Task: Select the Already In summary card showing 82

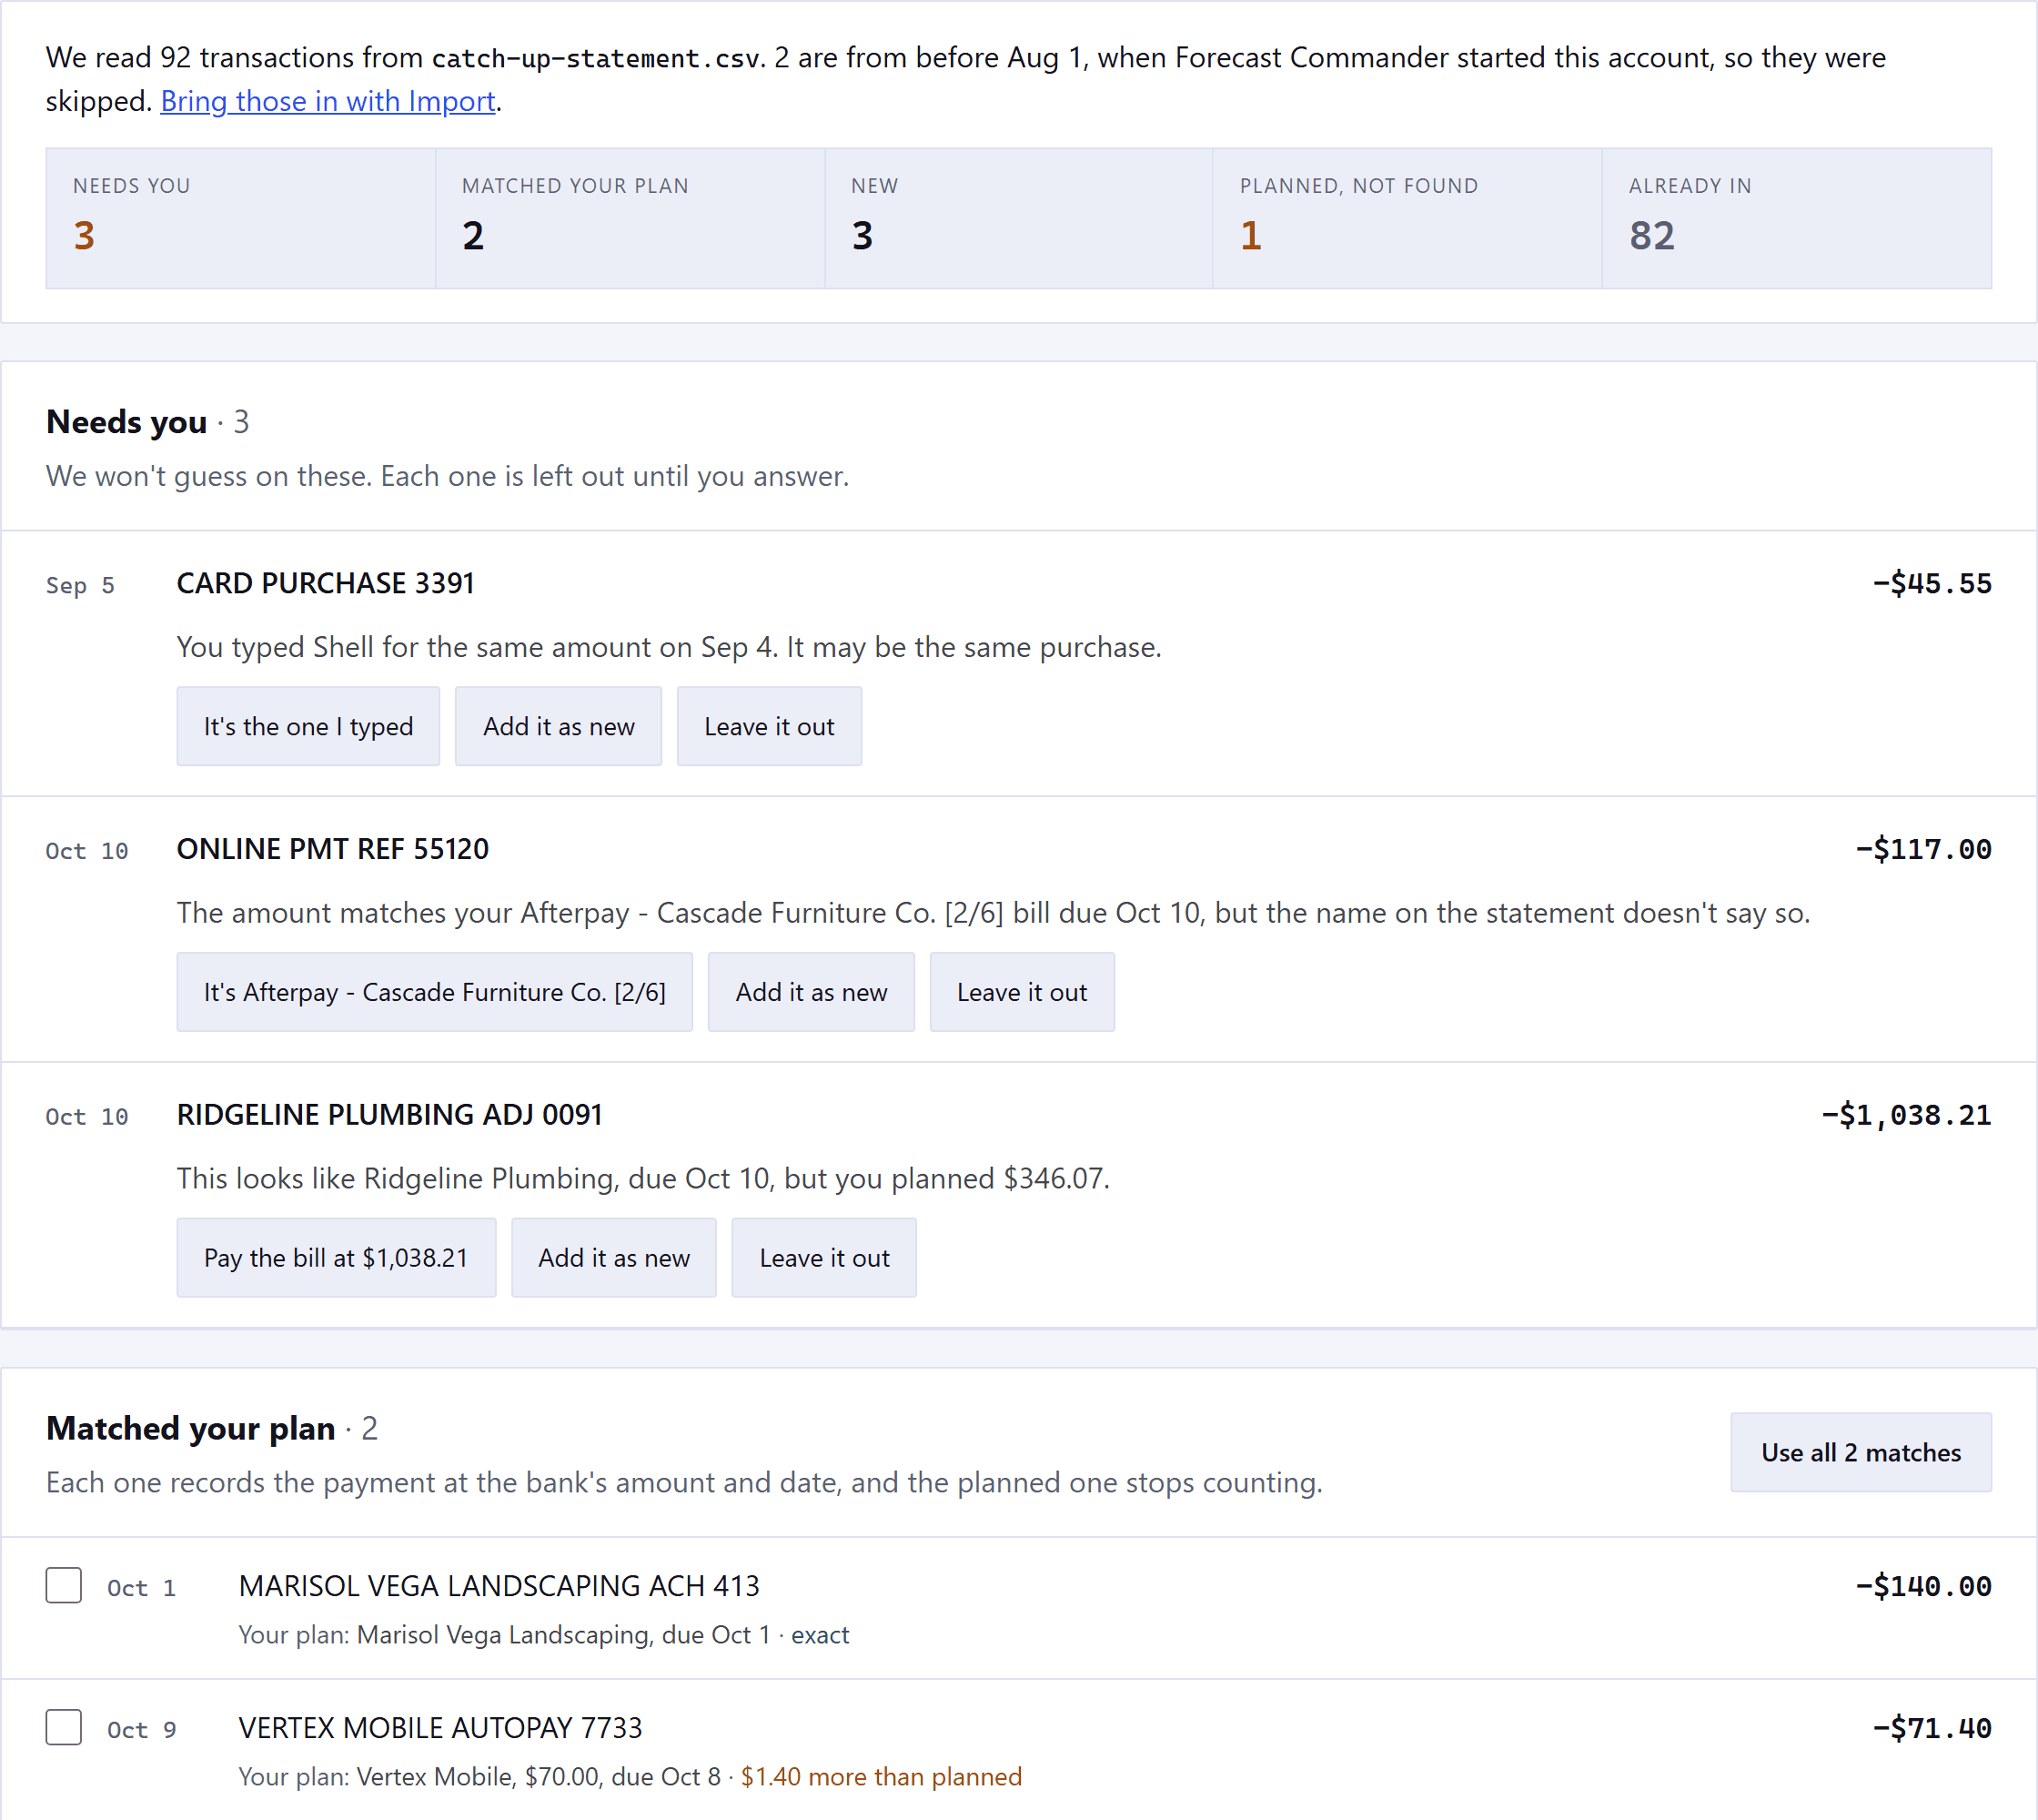Action: pos(1797,219)
